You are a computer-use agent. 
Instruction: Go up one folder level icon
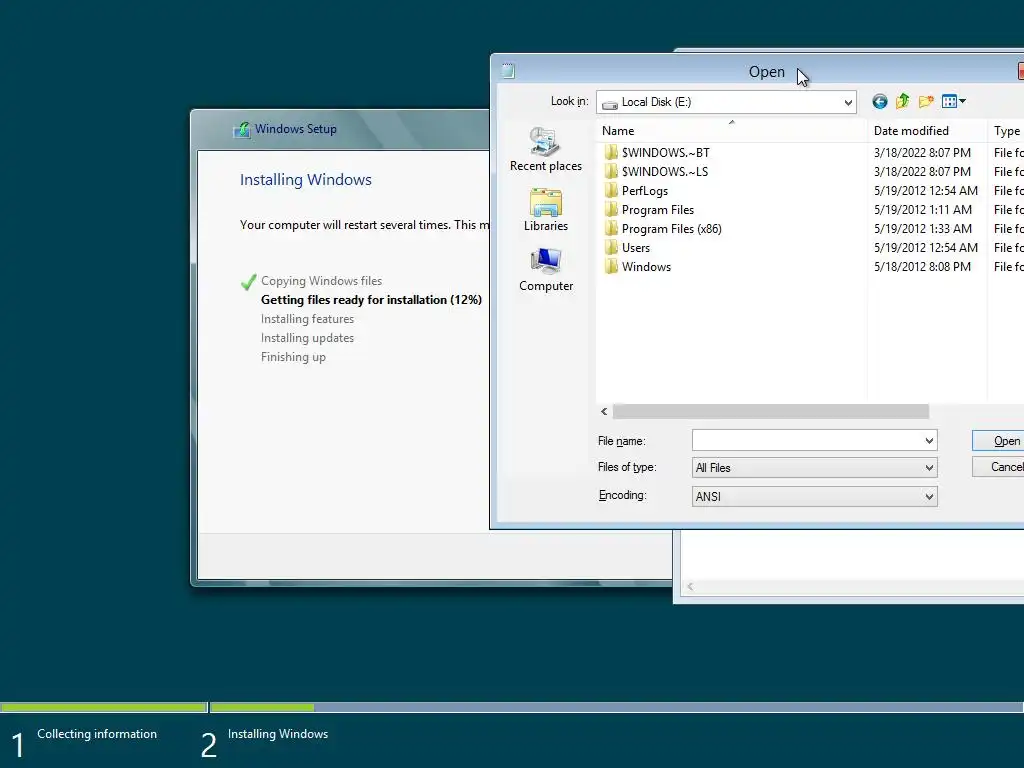pyautogui.click(x=903, y=101)
